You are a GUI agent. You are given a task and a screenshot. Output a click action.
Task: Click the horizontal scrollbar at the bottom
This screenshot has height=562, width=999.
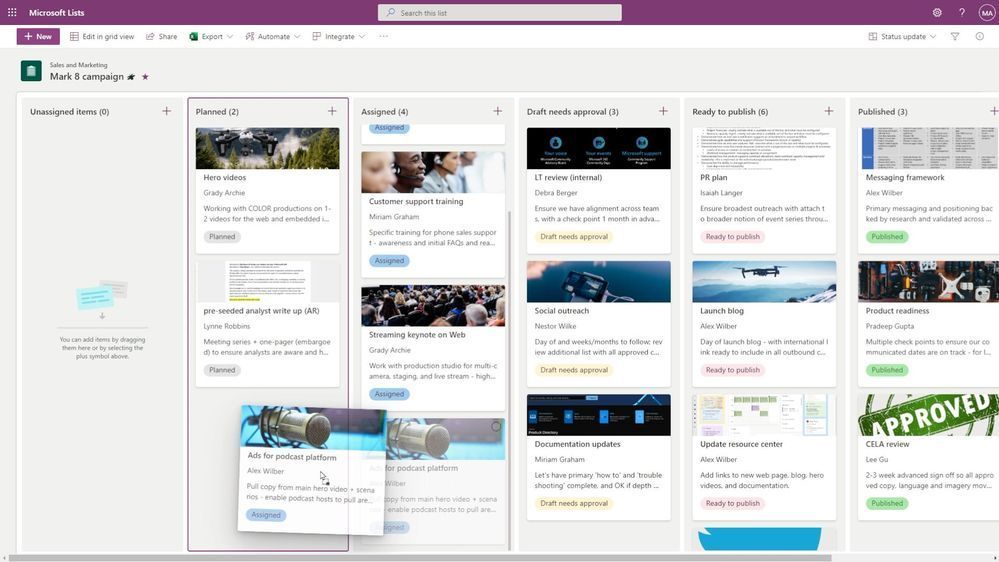(420, 558)
